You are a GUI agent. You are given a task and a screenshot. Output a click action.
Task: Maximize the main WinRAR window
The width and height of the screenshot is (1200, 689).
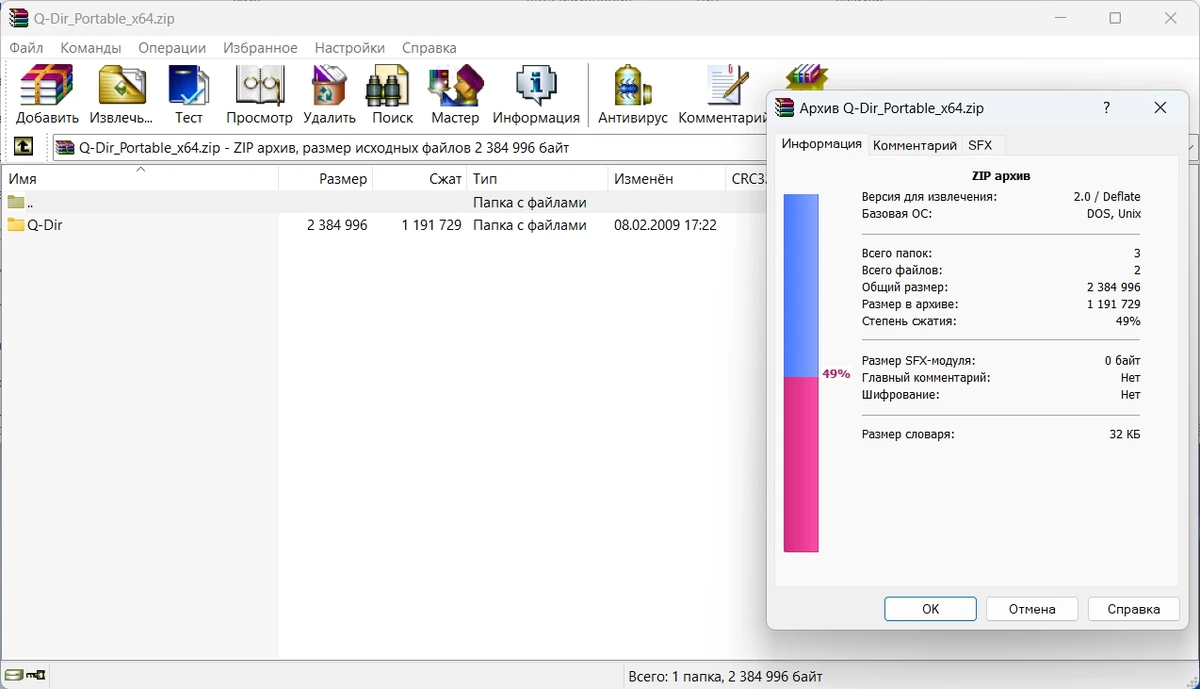(1115, 18)
